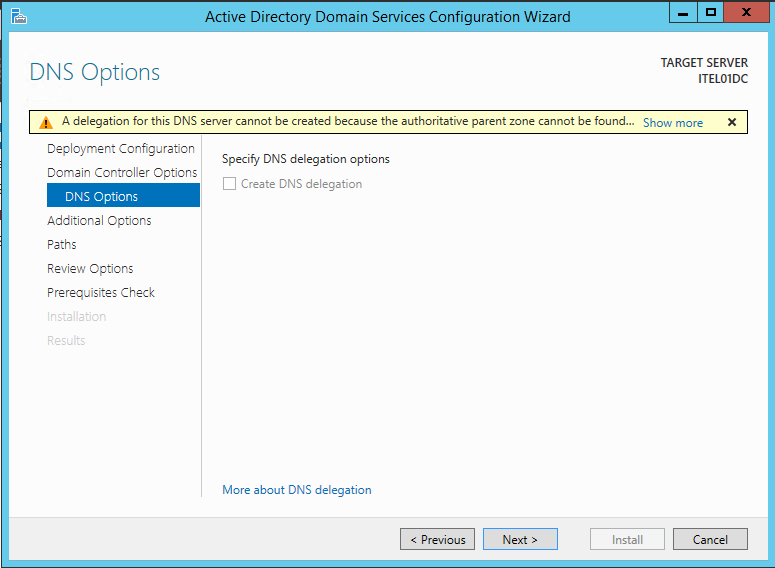The height and width of the screenshot is (568, 775).
Task: Cancel the configuration wizard
Action: coord(710,539)
